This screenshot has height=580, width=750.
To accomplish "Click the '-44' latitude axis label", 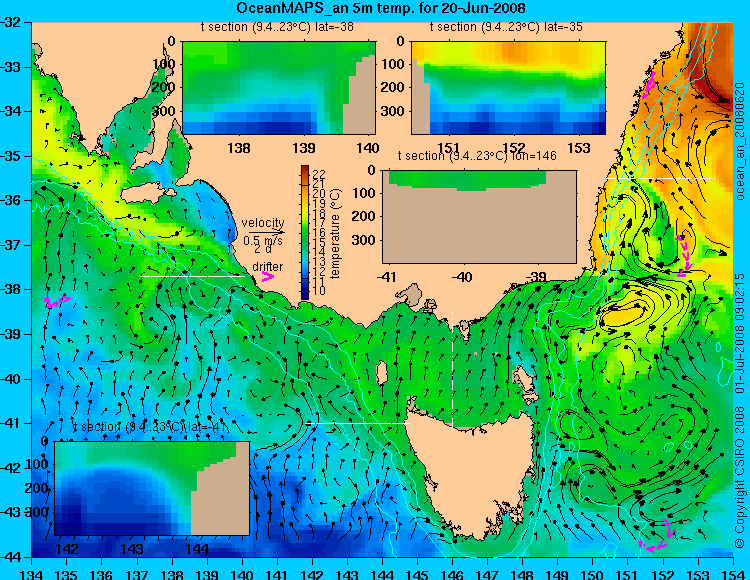I will [10, 557].
